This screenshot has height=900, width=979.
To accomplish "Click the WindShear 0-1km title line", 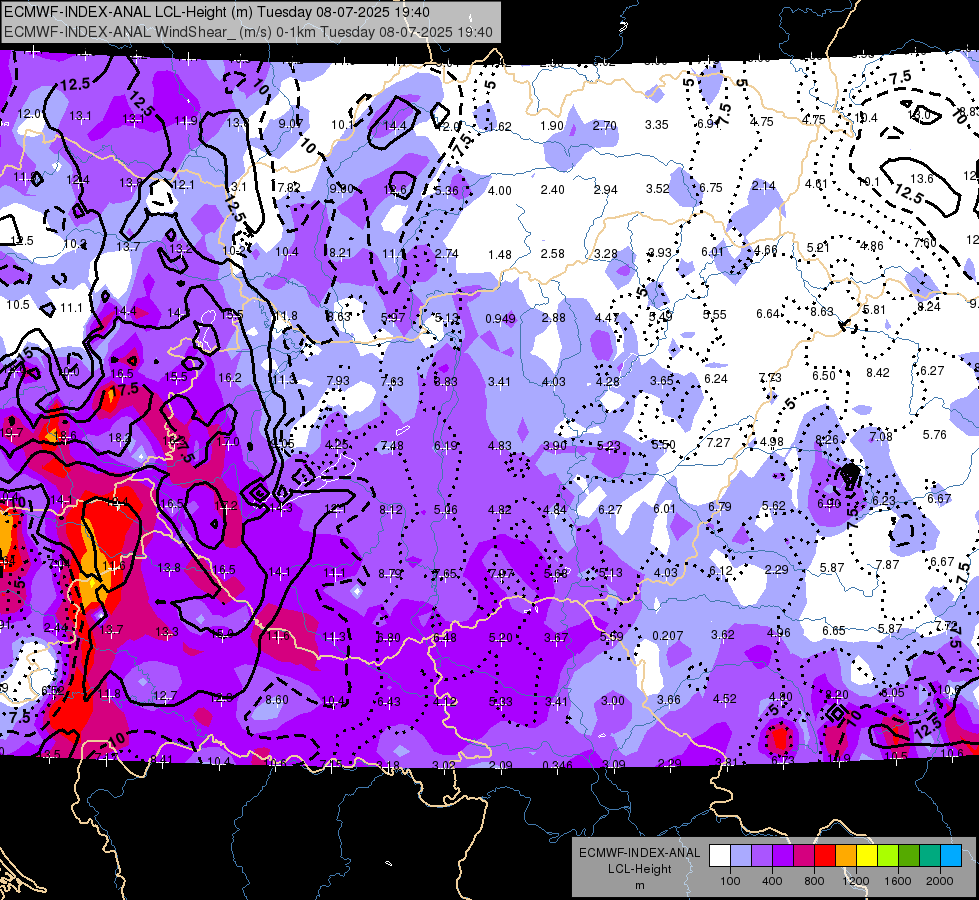I will (248, 32).
